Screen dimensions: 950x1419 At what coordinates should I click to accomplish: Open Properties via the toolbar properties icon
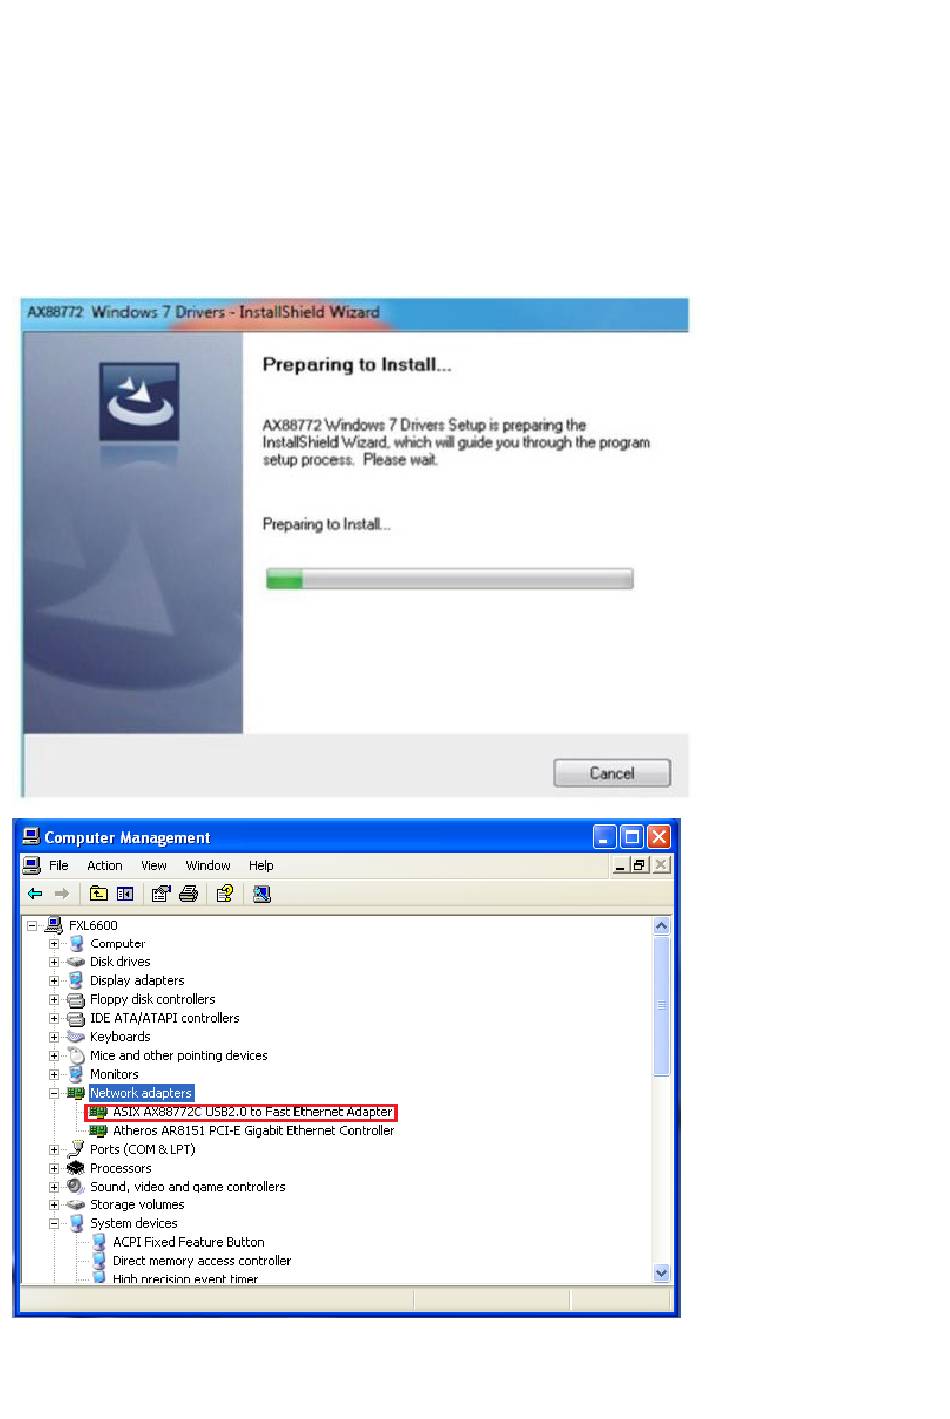click(161, 894)
